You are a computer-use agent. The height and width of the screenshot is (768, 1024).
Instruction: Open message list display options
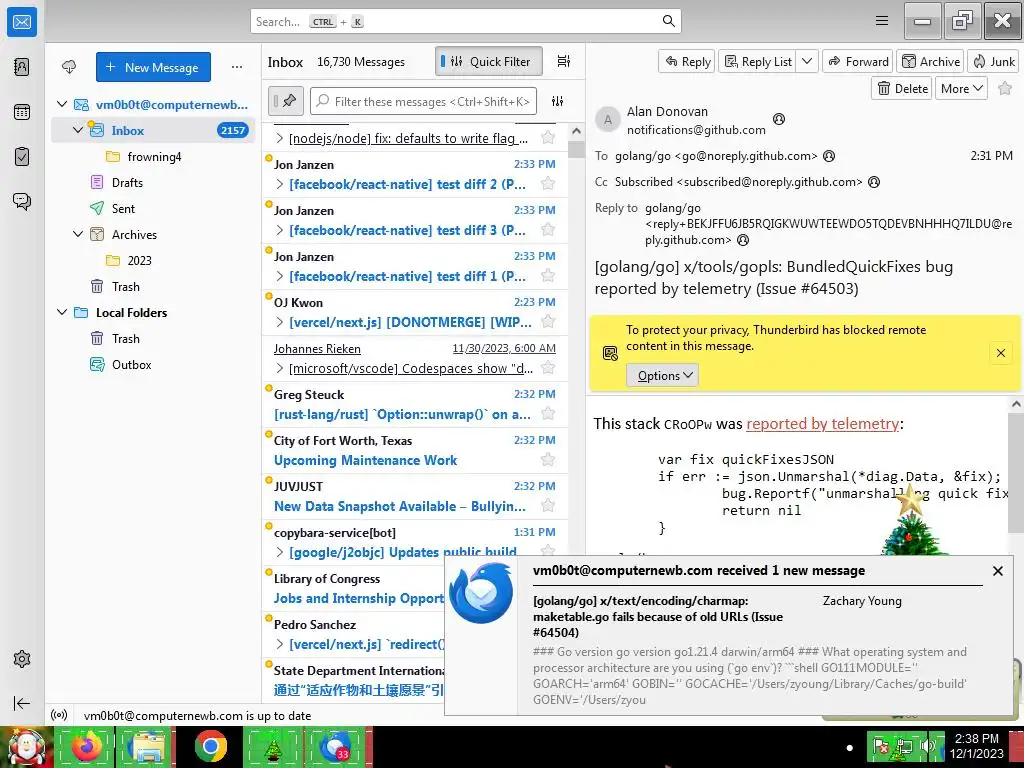564,61
